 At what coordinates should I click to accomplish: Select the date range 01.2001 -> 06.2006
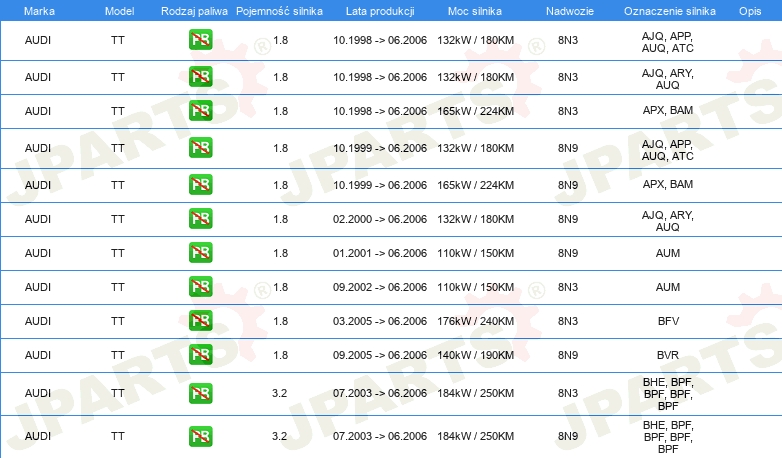click(x=380, y=253)
